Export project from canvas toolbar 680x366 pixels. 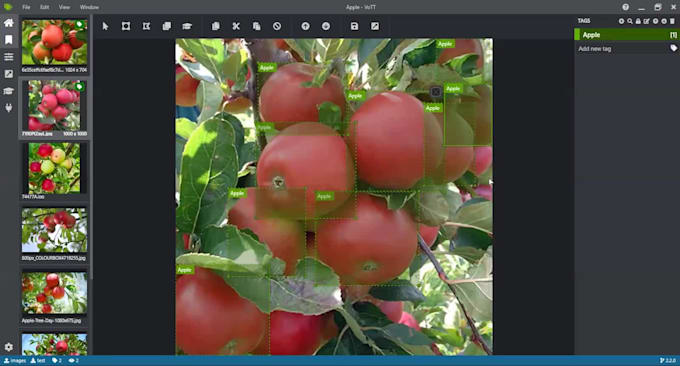375,26
